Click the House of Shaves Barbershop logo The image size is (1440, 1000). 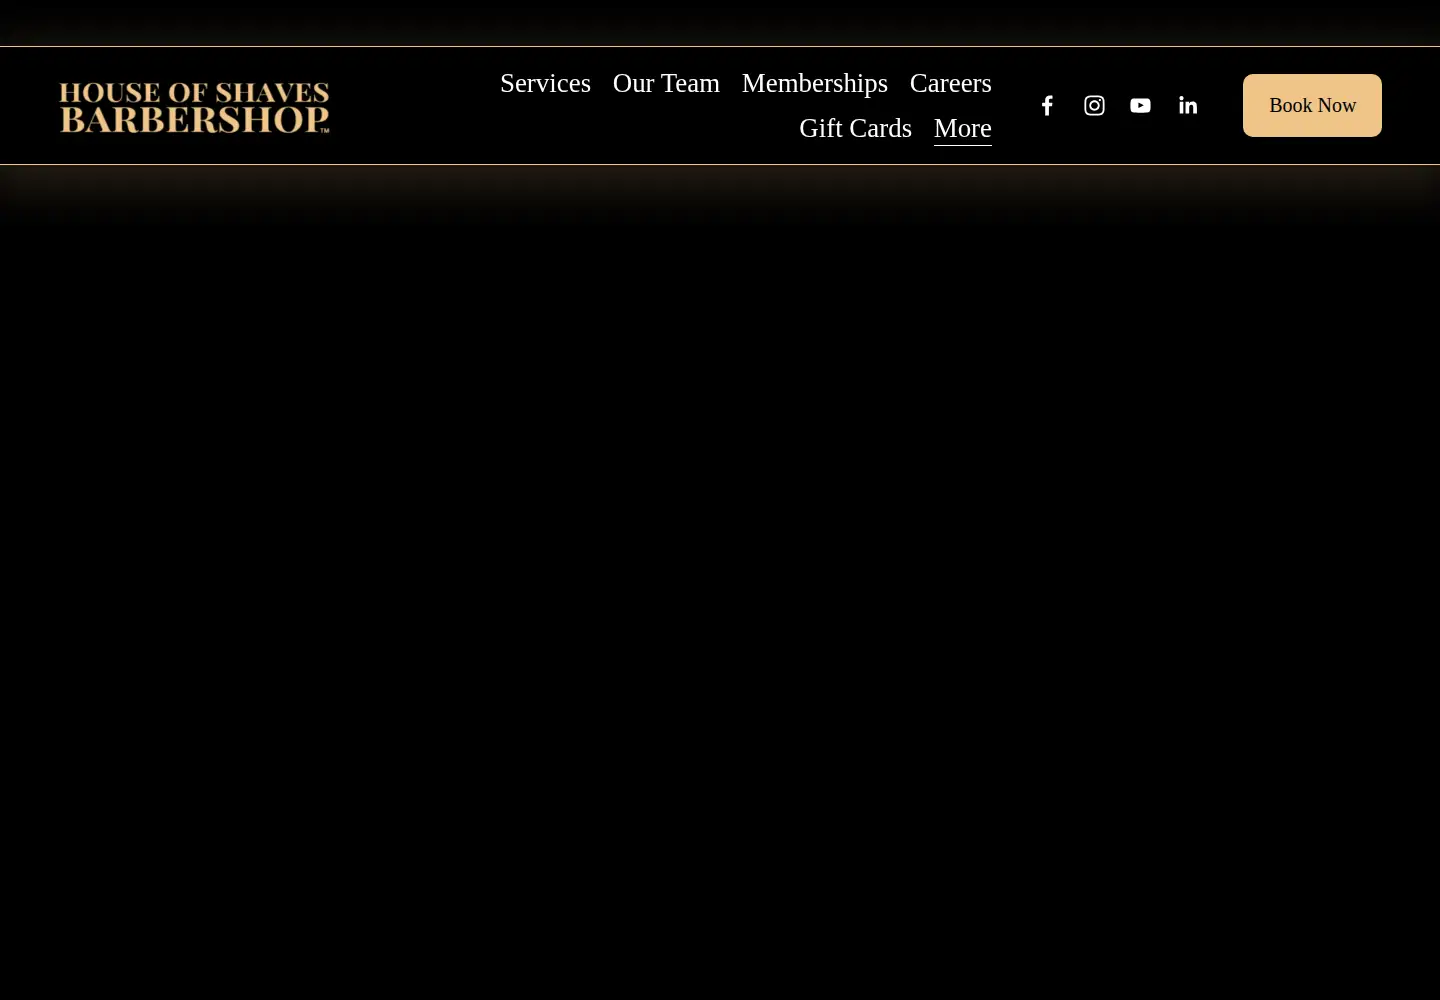(x=194, y=107)
